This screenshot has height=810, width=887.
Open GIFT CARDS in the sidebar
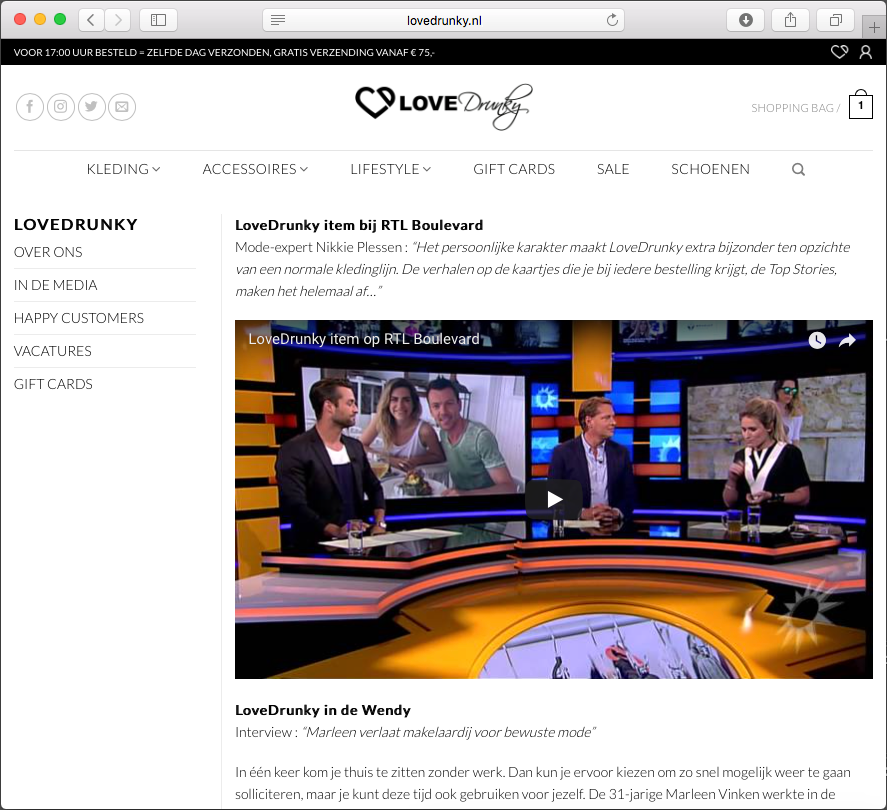pyautogui.click(x=53, y=384)
